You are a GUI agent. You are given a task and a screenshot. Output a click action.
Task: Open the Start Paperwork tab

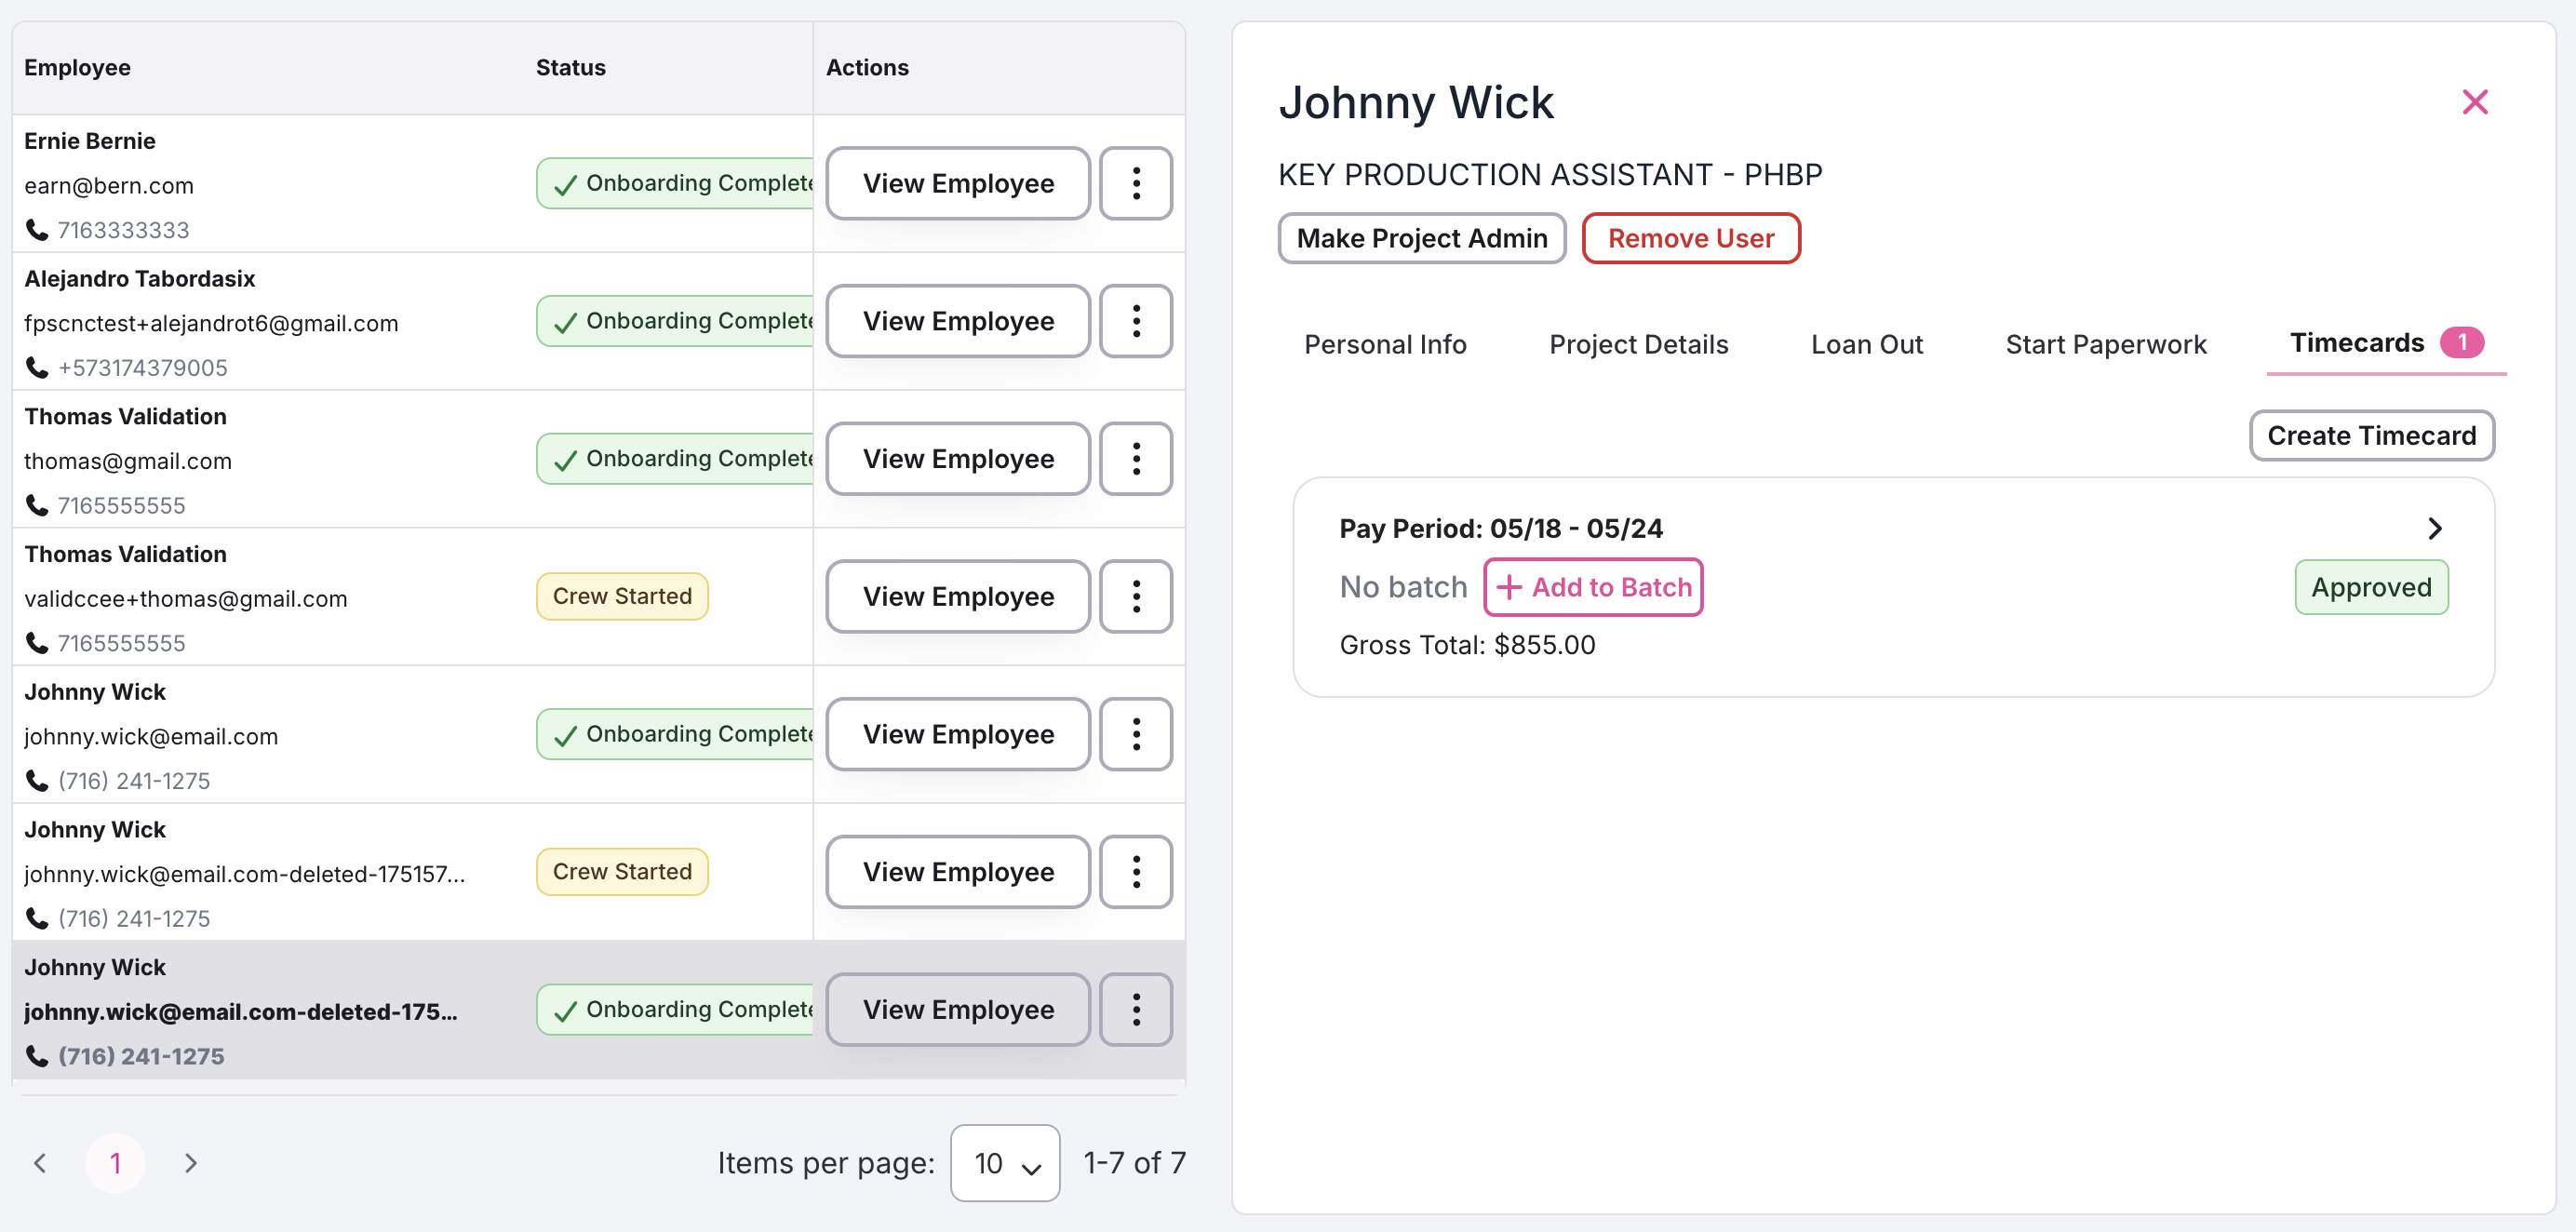tap(2105, 344)
